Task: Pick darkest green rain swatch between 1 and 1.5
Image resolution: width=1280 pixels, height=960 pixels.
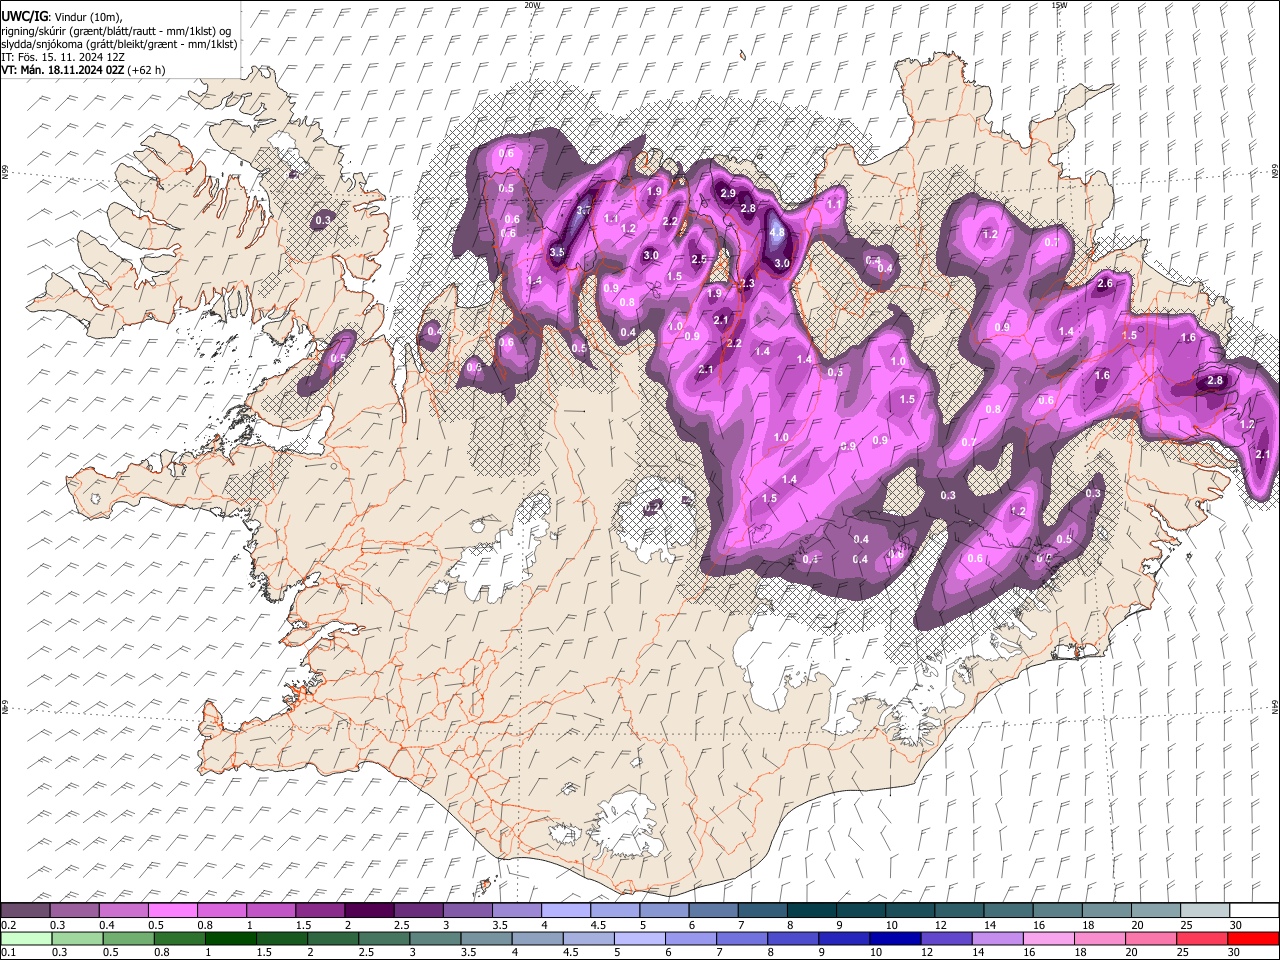Action: point(233,938)
